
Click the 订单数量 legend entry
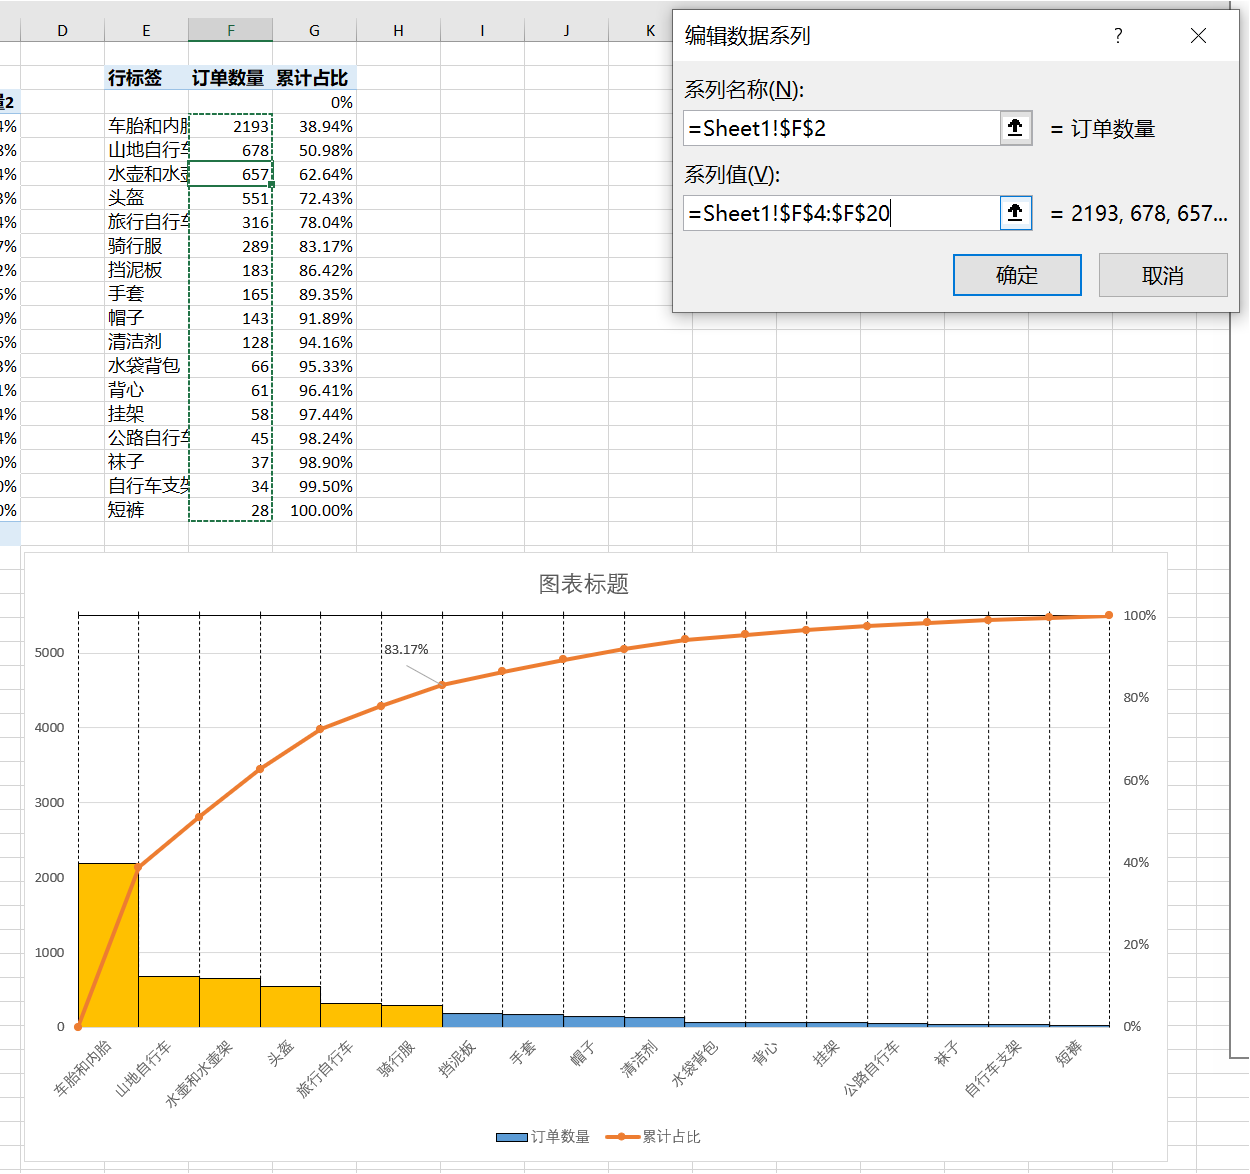coord(543,1137)
